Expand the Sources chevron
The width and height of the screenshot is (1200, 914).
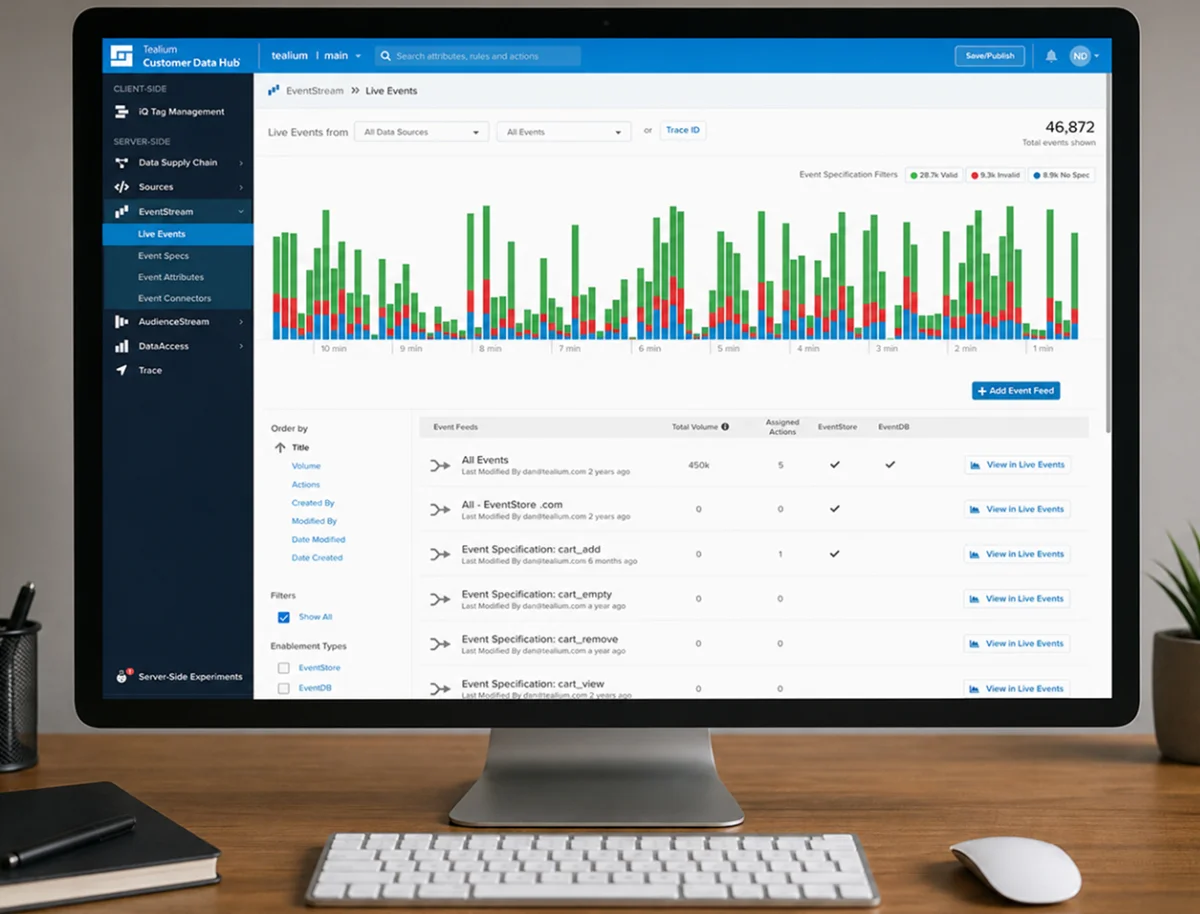pyautogui.click(x=241, y=187)
